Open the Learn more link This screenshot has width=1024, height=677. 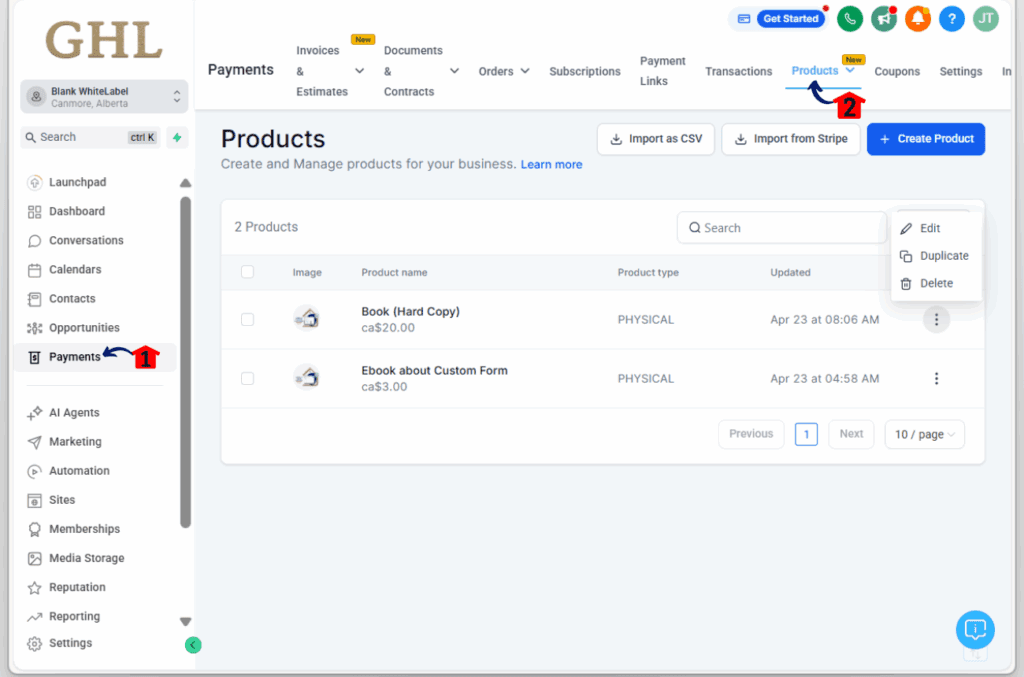[551, 164]
